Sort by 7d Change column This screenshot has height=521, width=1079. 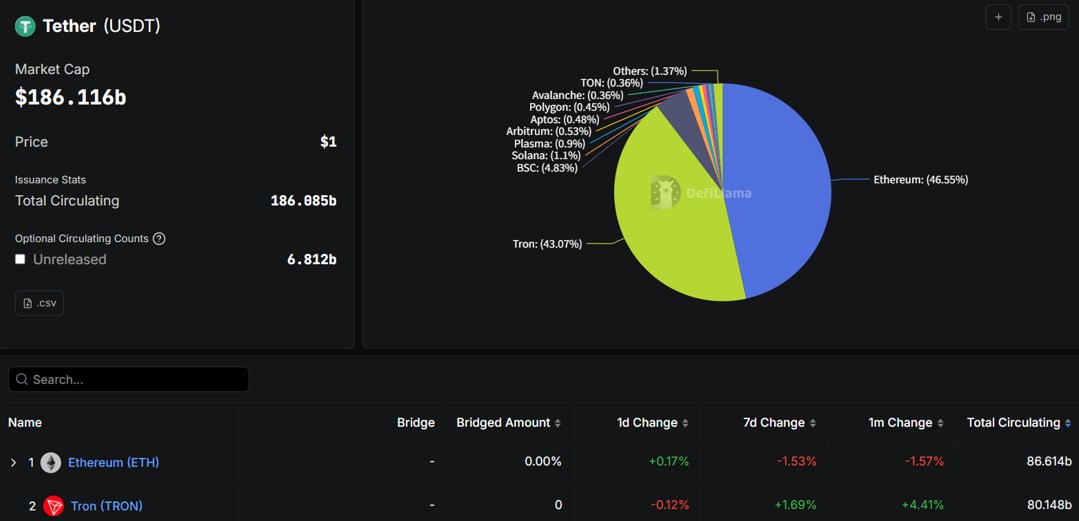(779, 423)
